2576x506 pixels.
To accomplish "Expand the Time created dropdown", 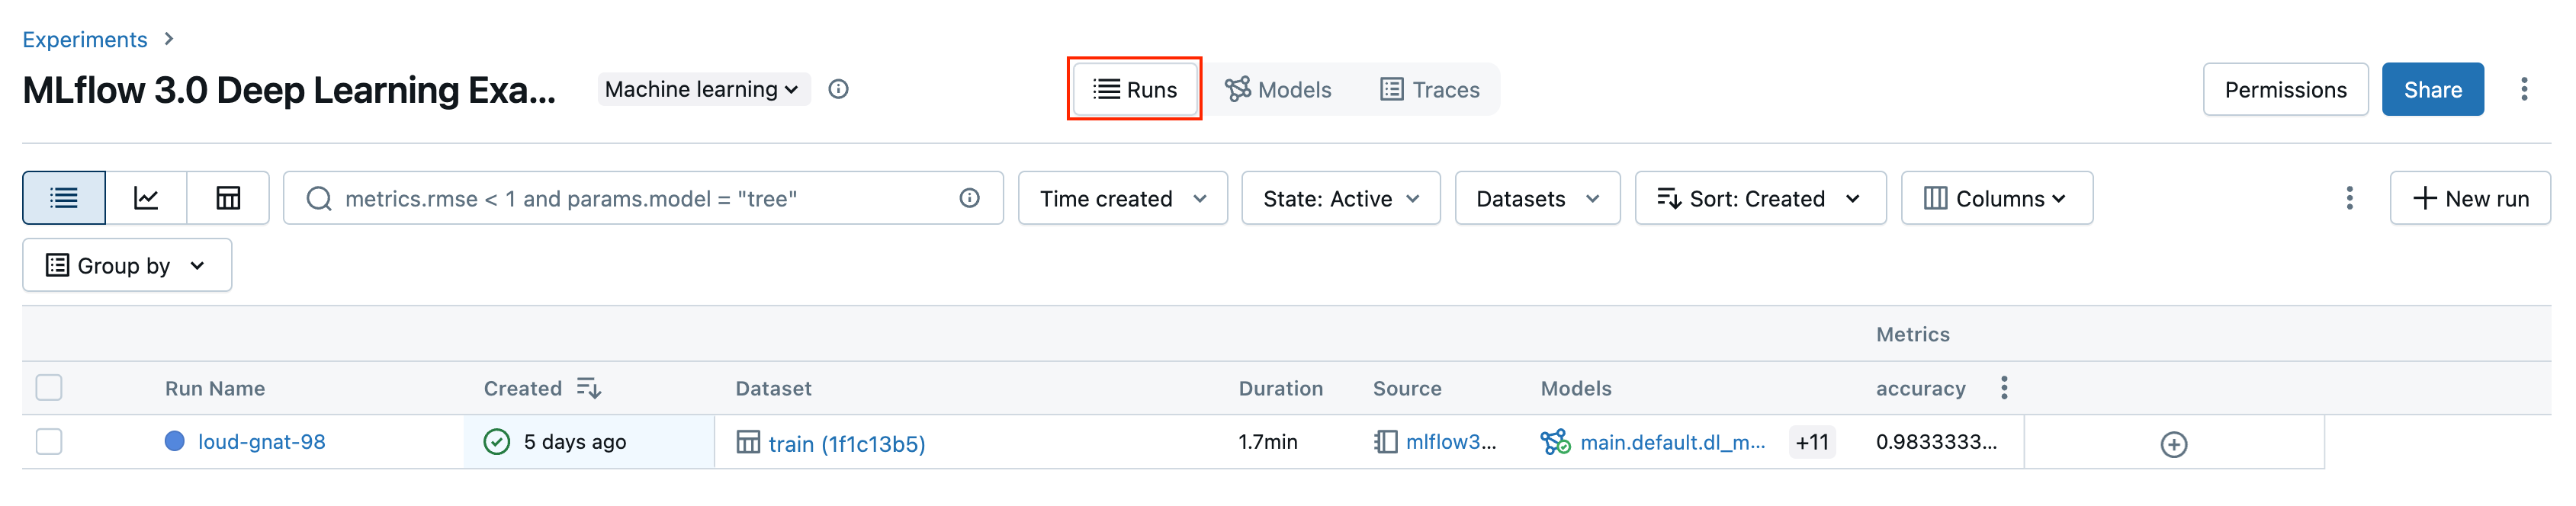I will click(1122, 198).
